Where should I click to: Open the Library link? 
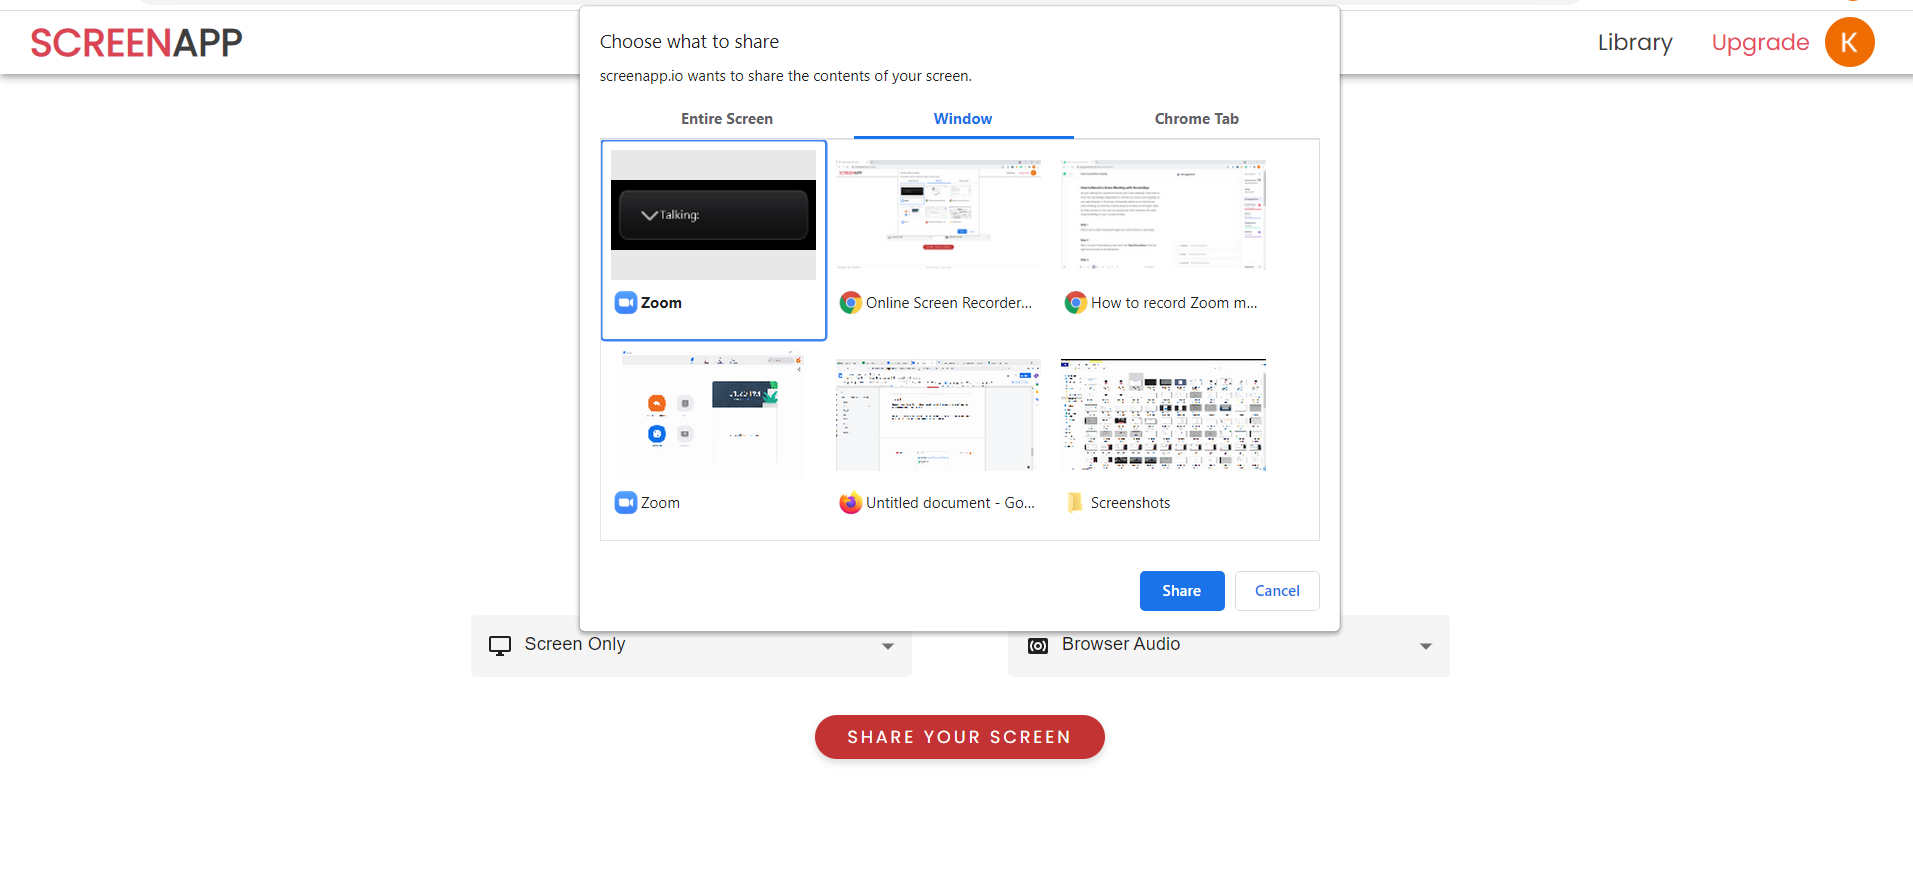click(1635, 42)
